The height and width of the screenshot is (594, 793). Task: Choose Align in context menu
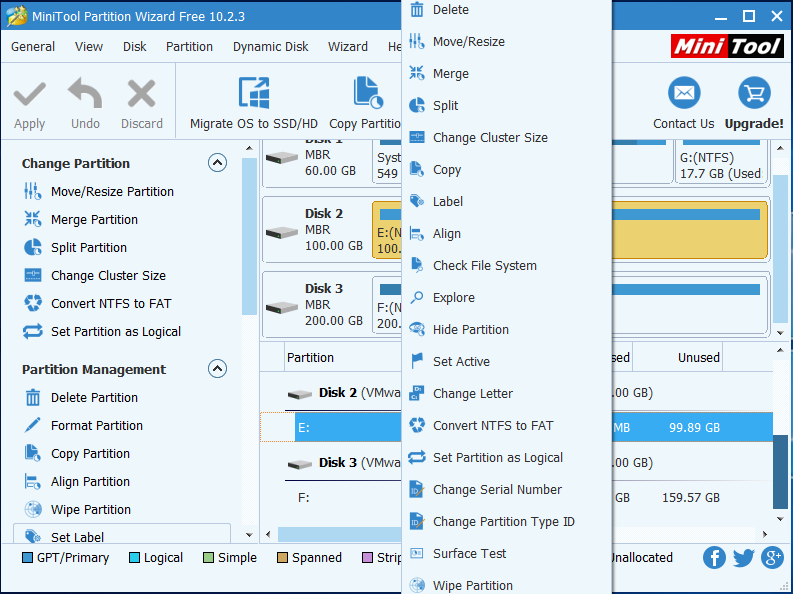click(506, 234)
